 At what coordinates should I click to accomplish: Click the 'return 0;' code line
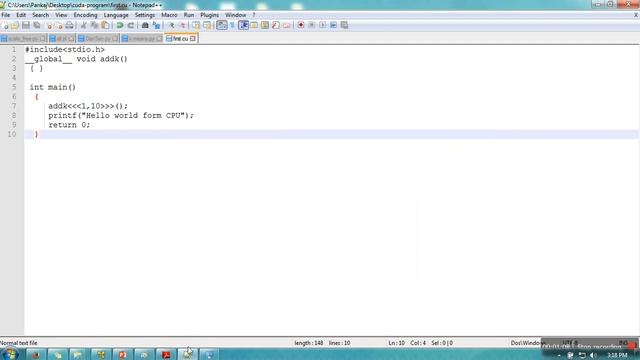[x=69, y=124]
